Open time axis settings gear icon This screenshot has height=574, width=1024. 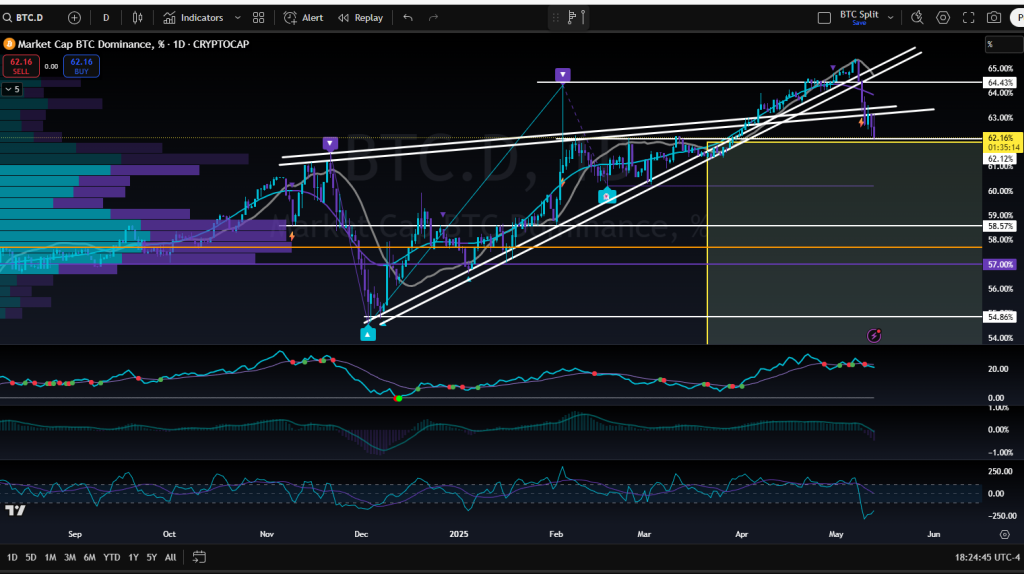click(x=1004, y=534)
